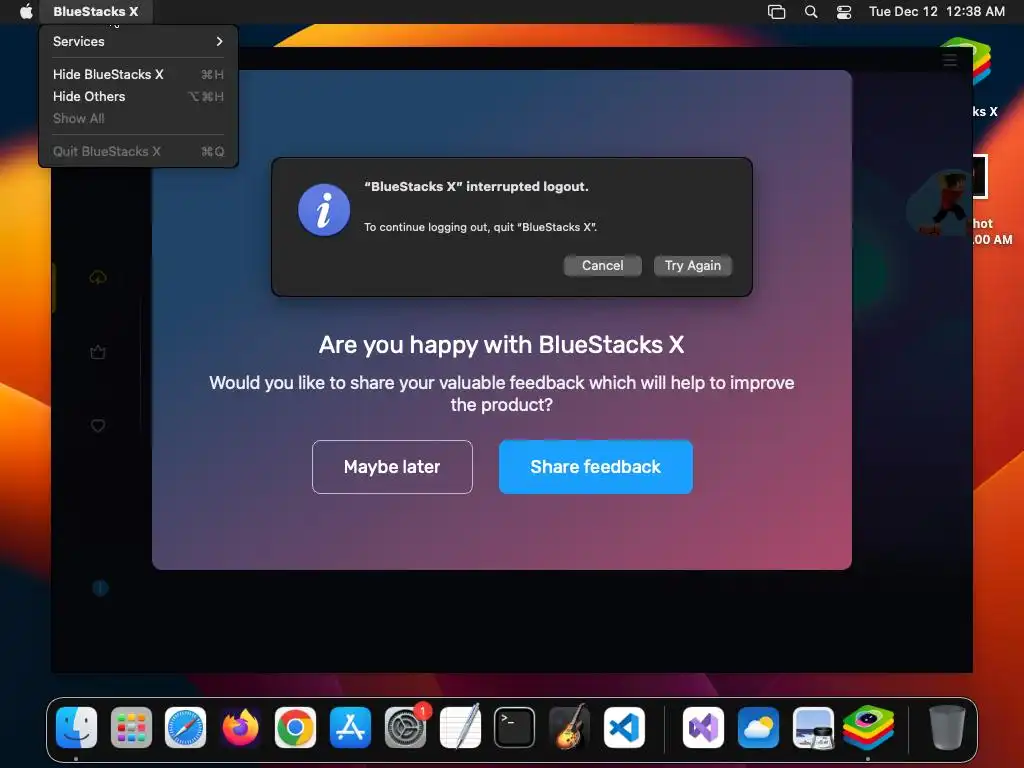Click Try Again in the logout dialog
The height and width of the screenshot is (768, 1024).
click(x=692, y=266)
